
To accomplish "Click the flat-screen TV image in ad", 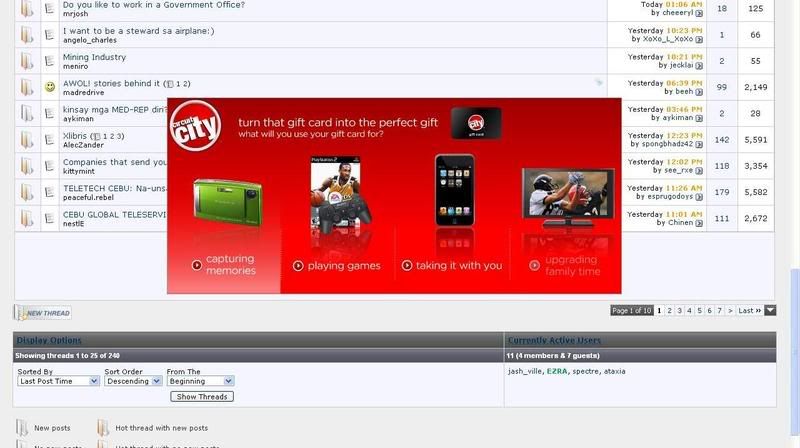I will click(x=568, y=198).
